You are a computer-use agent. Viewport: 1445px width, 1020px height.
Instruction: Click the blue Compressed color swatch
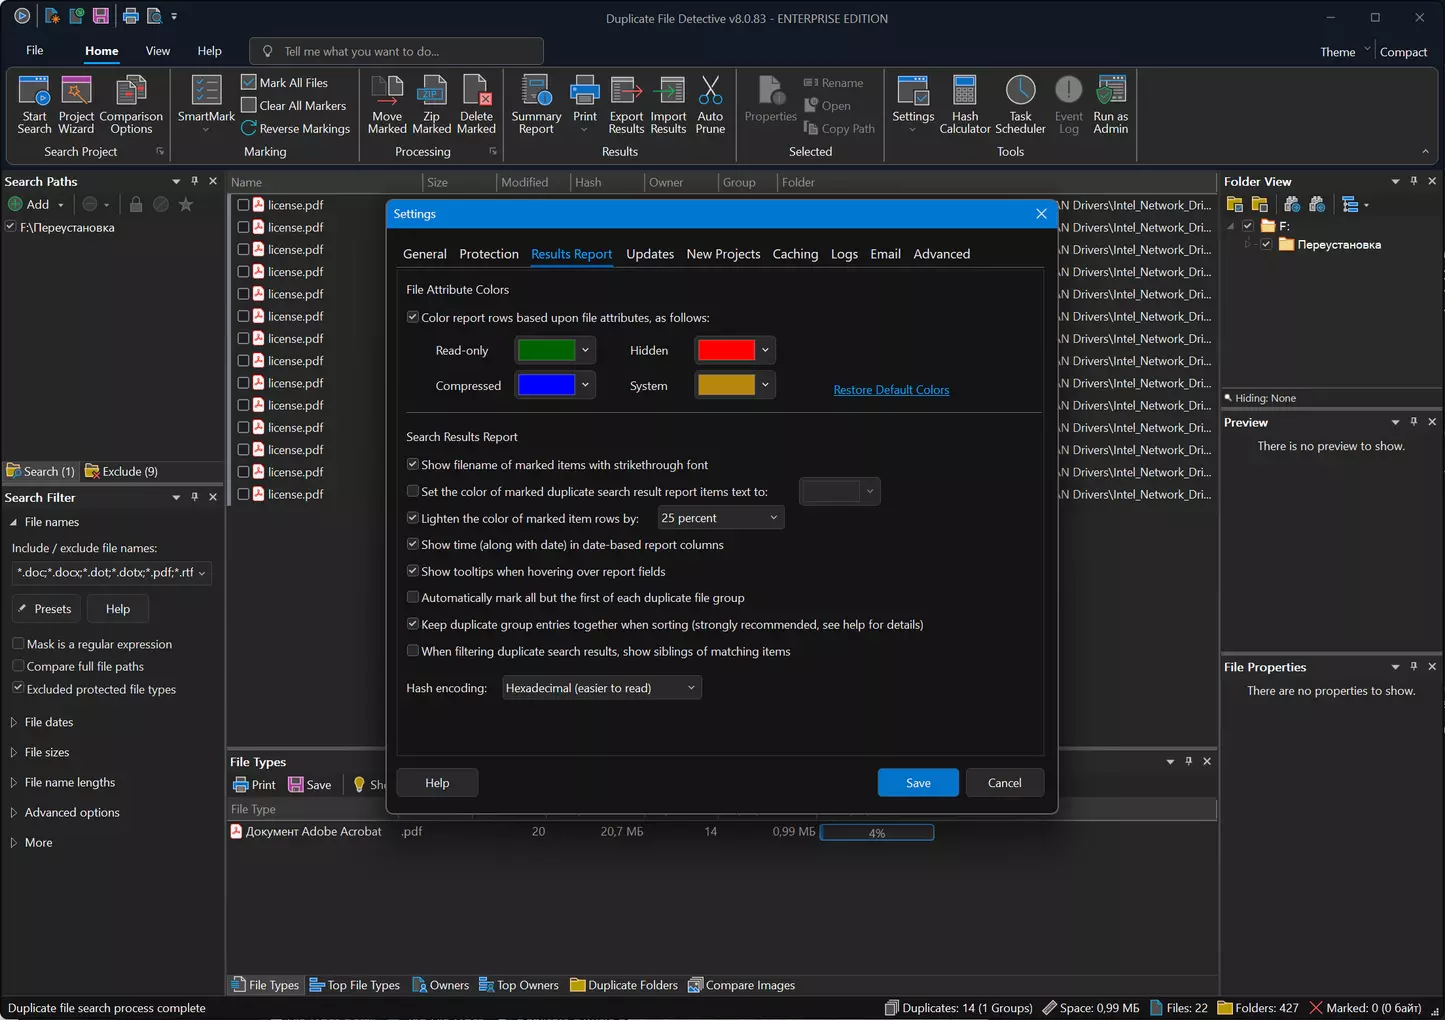(546, 385)
